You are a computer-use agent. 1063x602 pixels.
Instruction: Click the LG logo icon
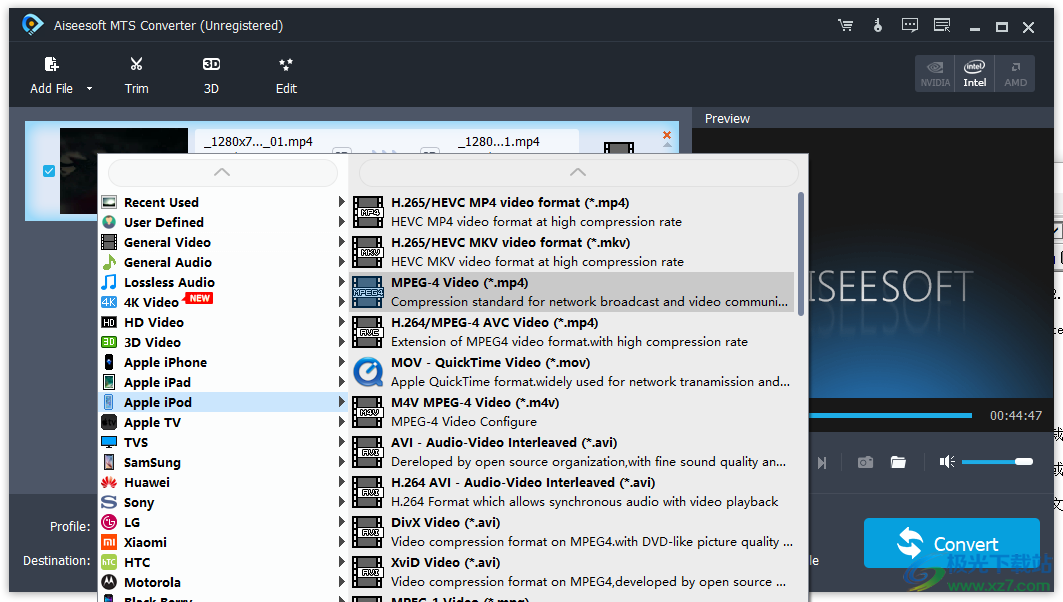point(108,522)
